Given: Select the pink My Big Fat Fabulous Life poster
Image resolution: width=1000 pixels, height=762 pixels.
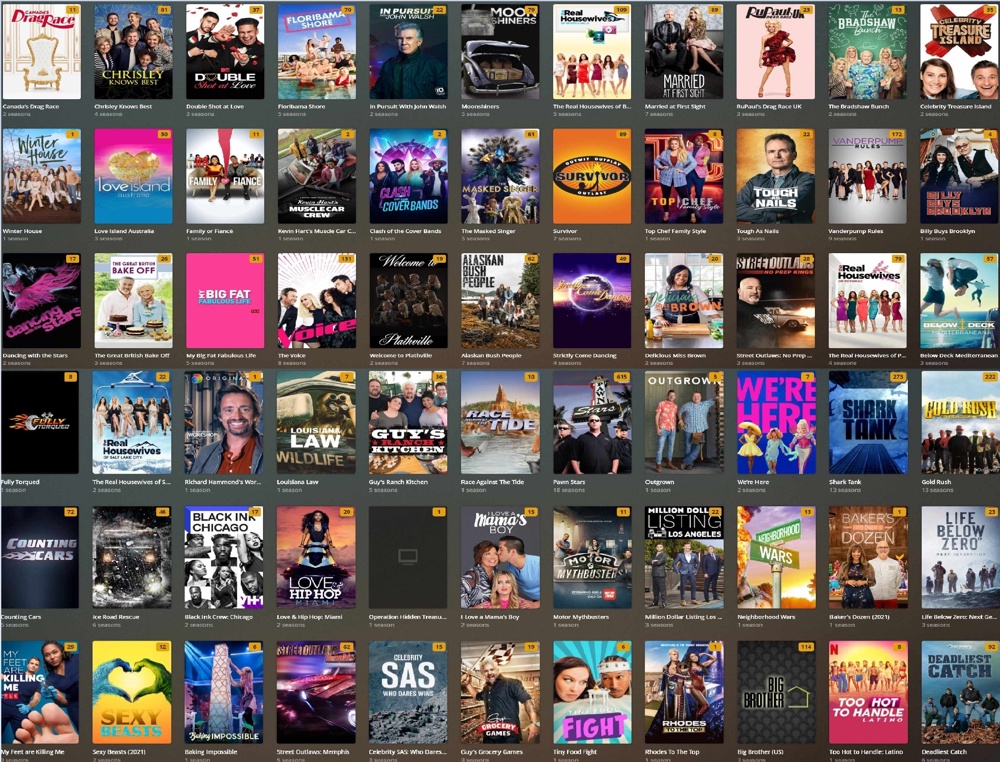Looking at the screenshot, I should click(225, 300).
